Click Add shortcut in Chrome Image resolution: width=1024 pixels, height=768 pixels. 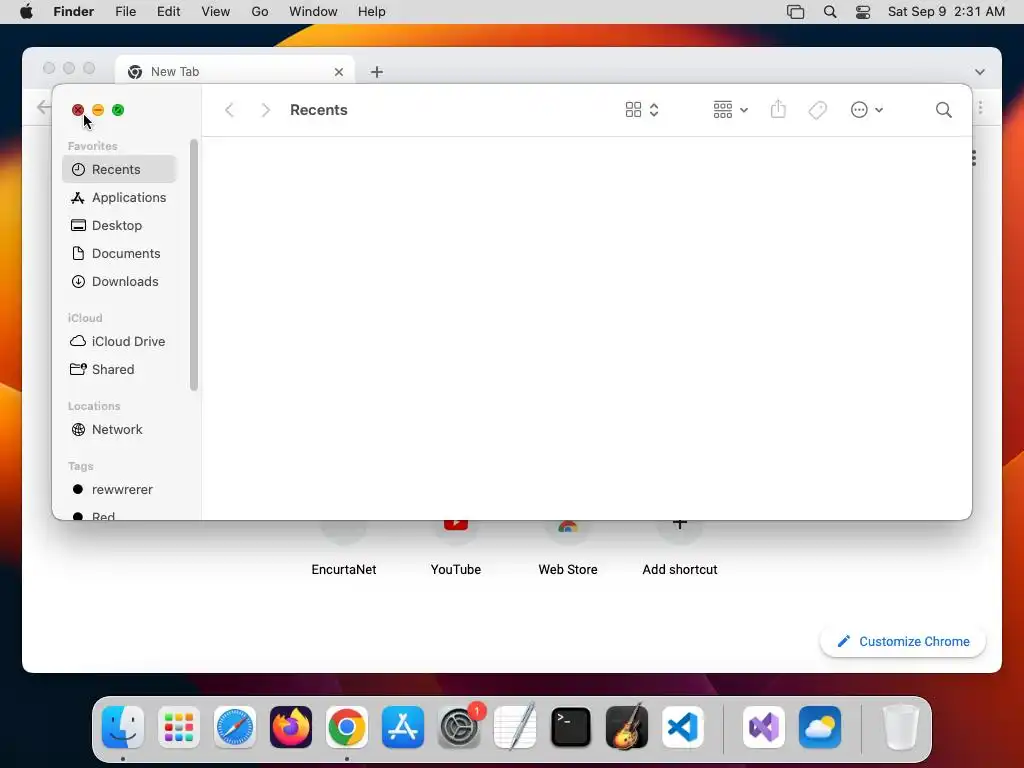click(x=680, y=547)
